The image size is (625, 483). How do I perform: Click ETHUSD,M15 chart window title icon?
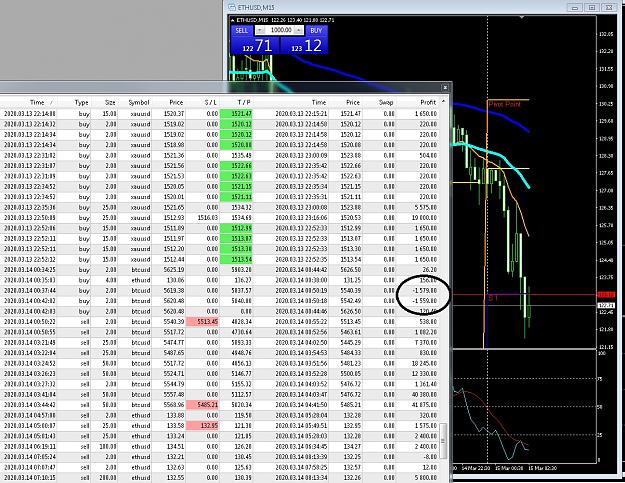(x=232, y=8)
